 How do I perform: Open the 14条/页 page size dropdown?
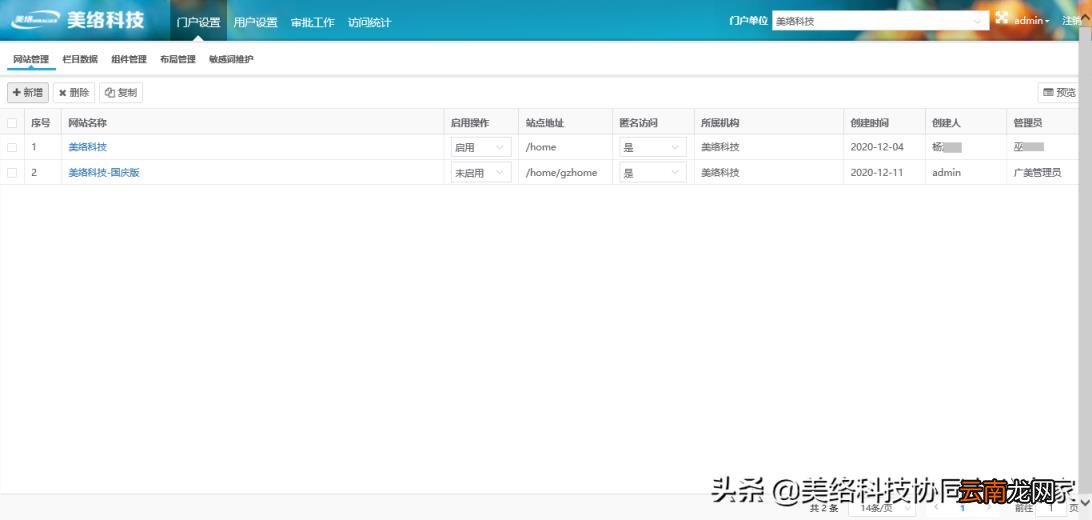(884, 509)
